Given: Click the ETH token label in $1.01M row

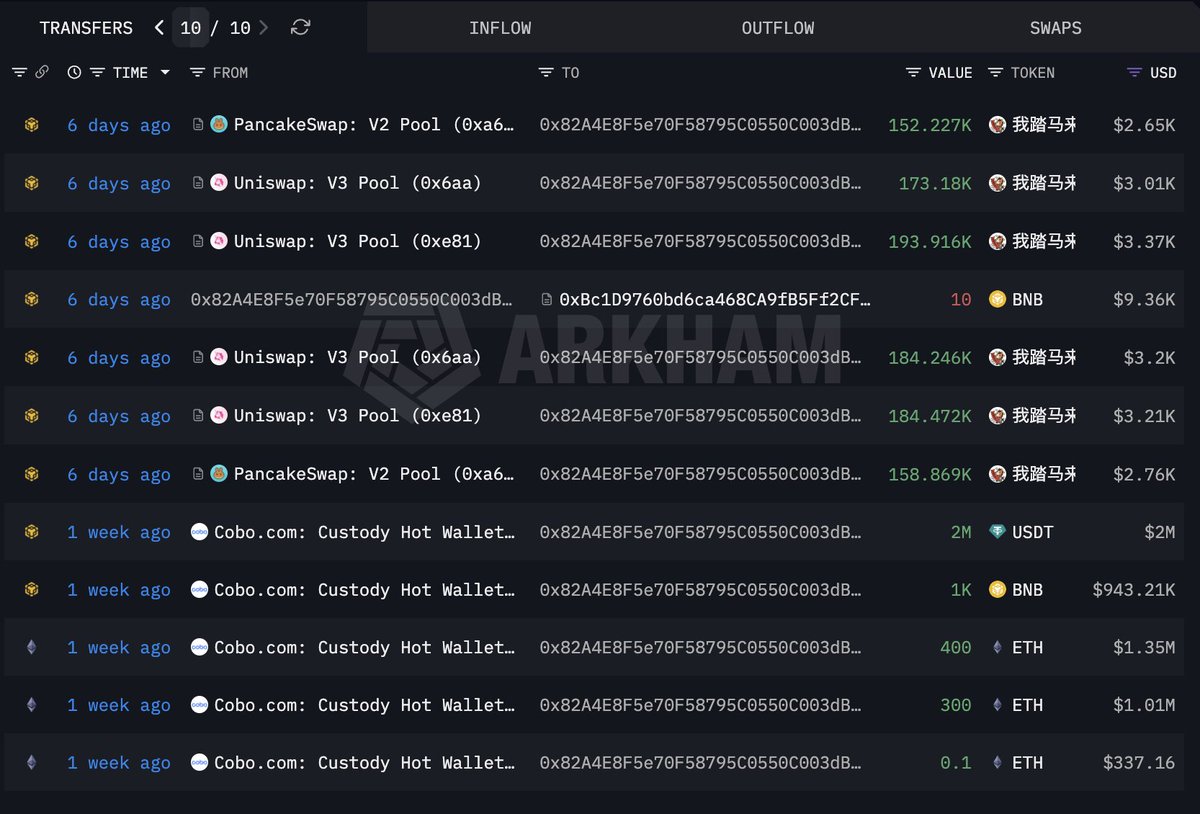Looking at the screenshot, I should 1027,705.
